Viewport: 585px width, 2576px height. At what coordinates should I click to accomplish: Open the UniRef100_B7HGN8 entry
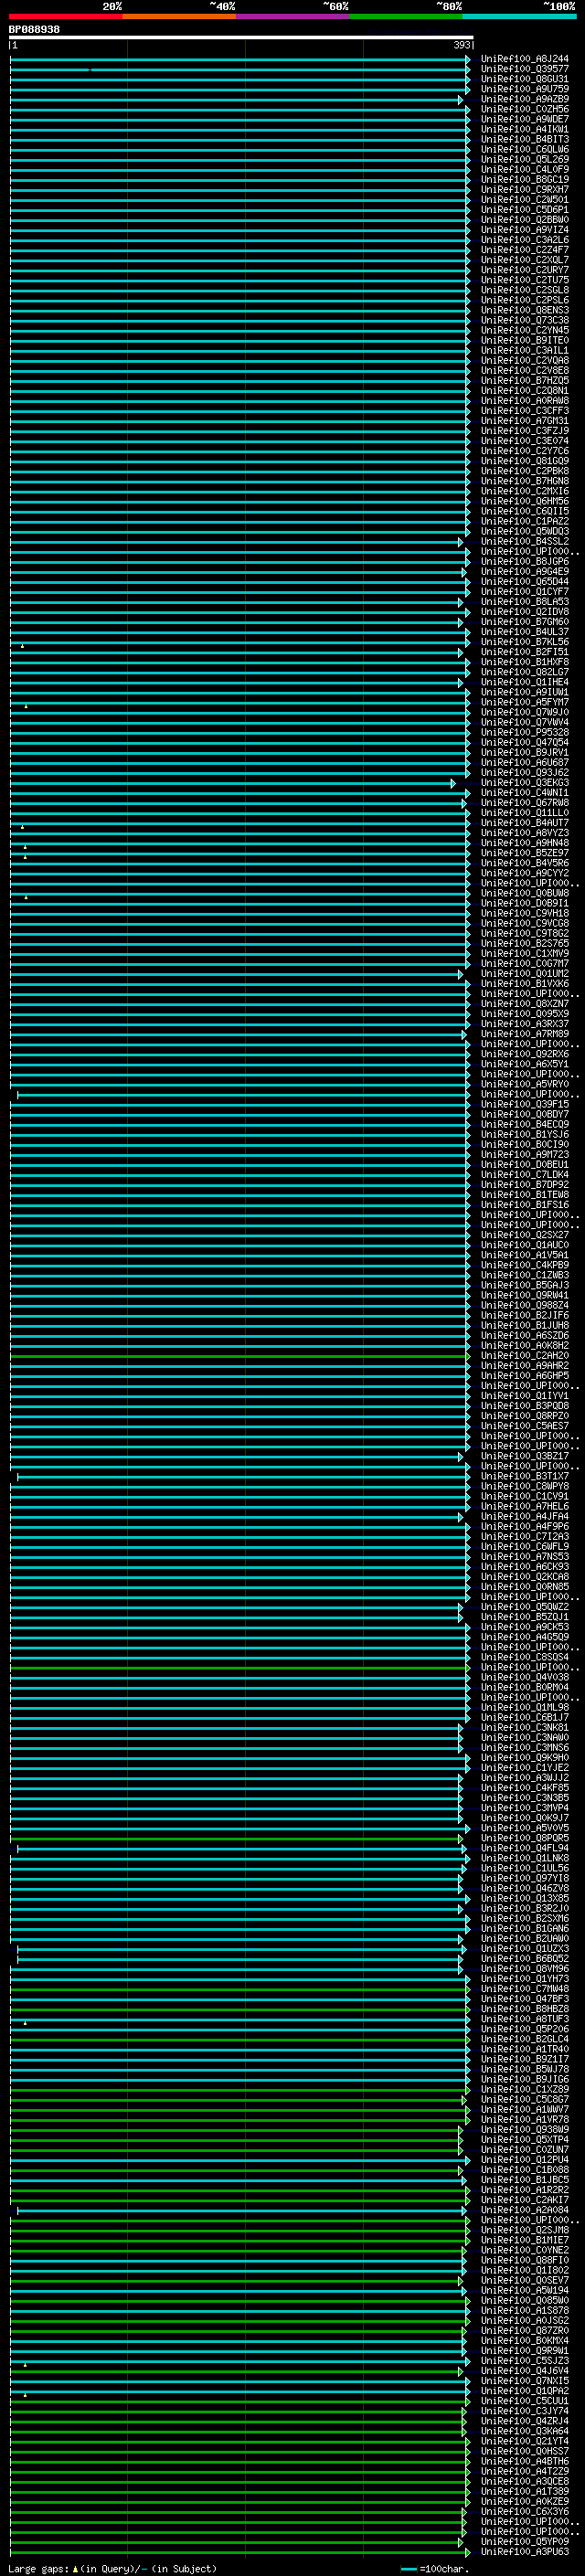coord(525,481)
